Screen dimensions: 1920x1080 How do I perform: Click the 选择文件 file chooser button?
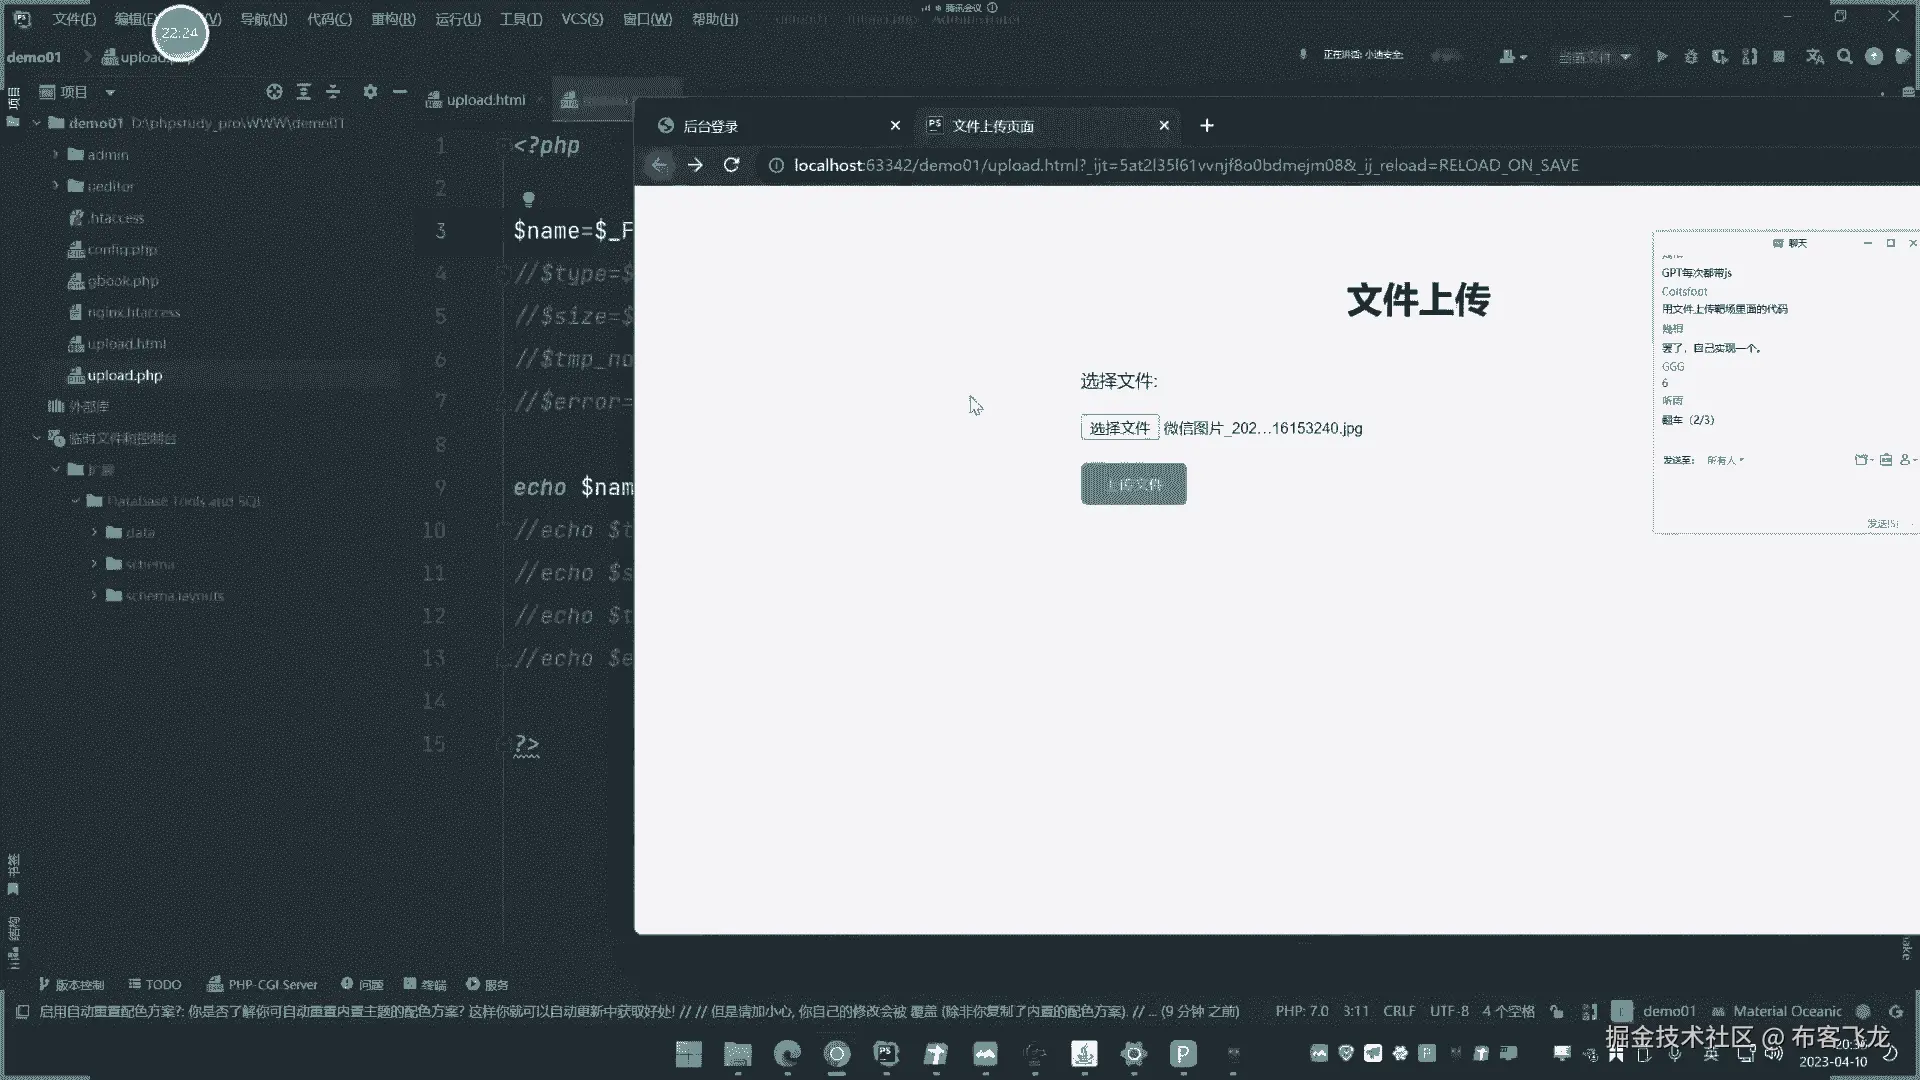coord(1119,428)
